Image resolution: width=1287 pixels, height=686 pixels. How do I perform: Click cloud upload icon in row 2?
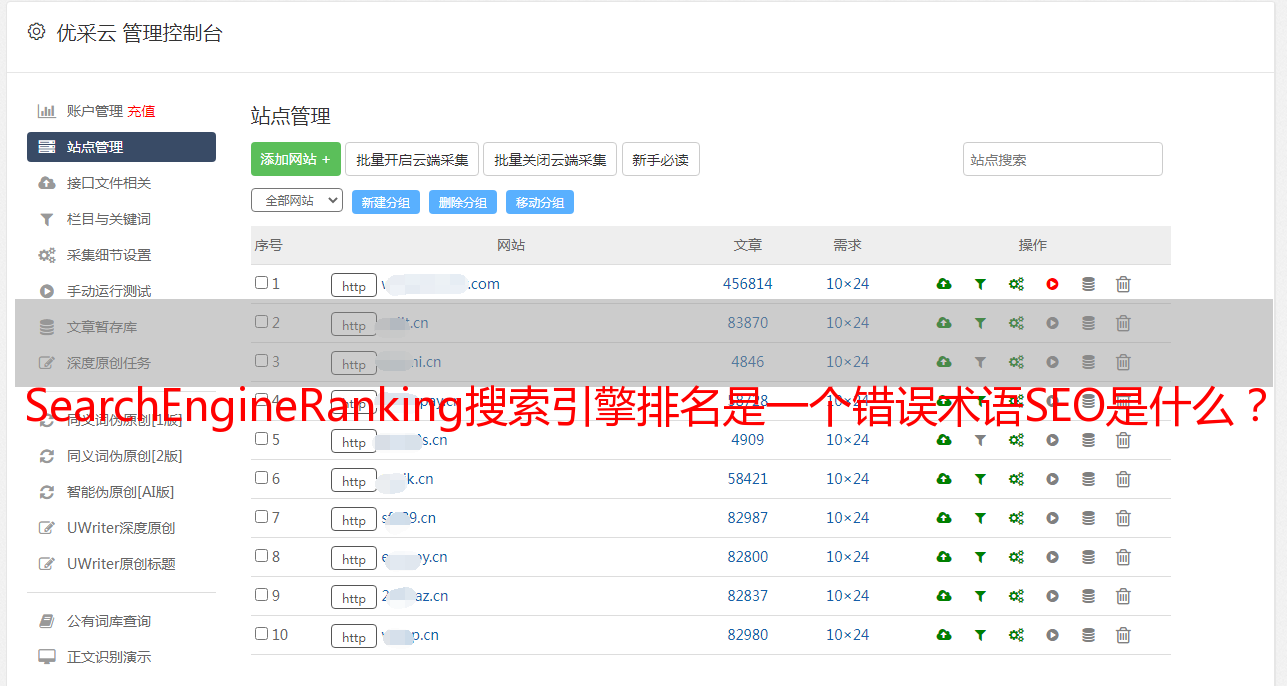(944, 323)
